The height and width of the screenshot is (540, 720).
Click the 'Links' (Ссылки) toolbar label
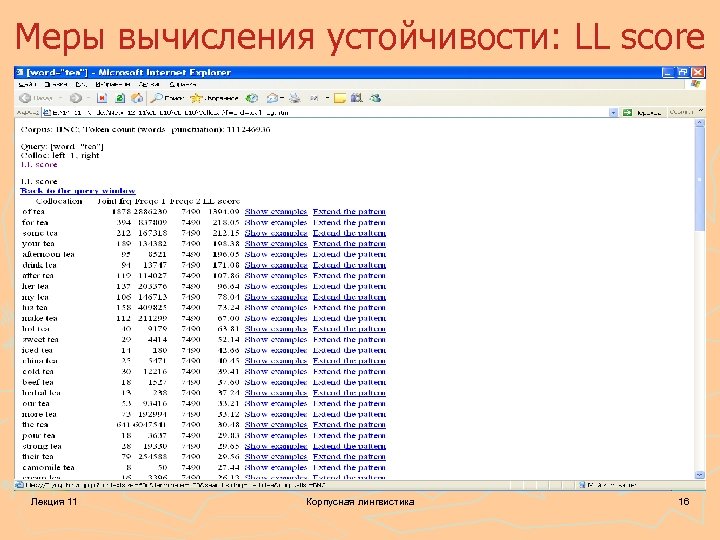point(681,112)
